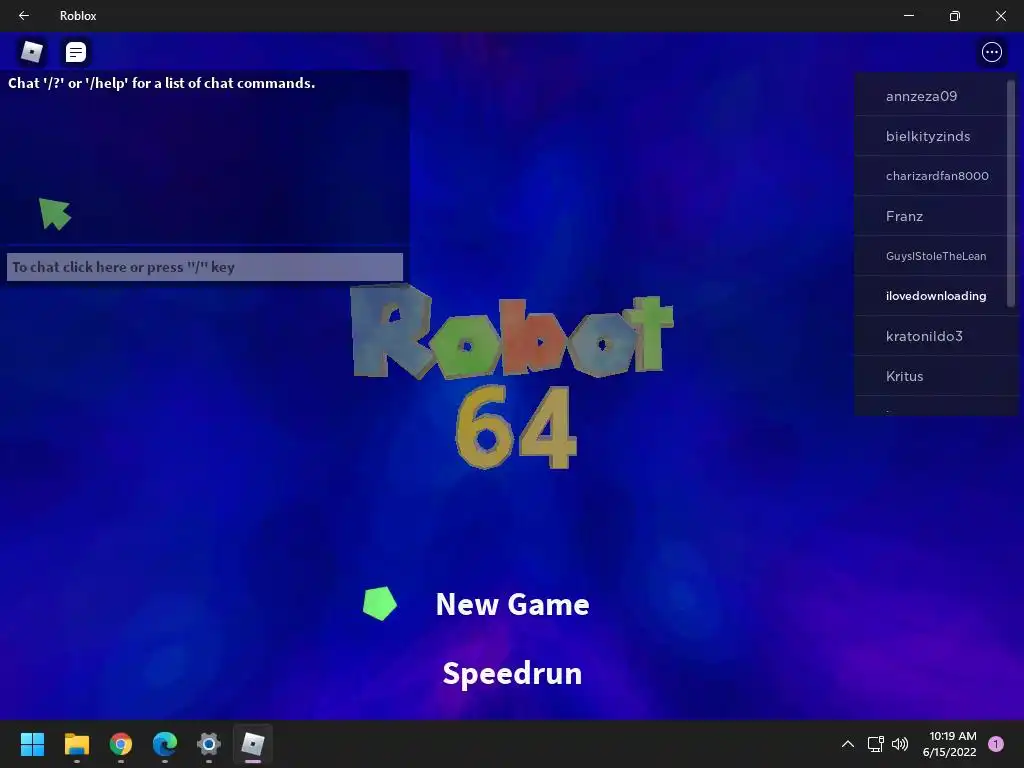Click the Robot 64 title logo

[512, 377]
